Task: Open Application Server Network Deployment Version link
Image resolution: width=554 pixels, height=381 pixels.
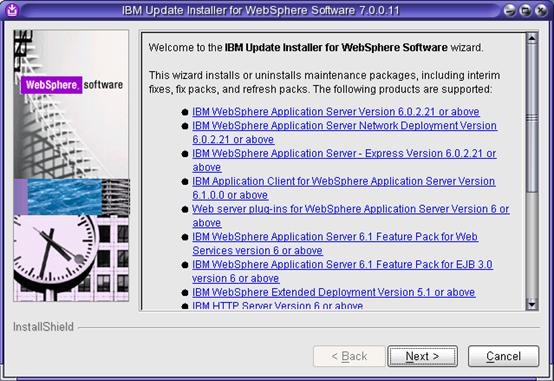Action: tap(344, 133)
